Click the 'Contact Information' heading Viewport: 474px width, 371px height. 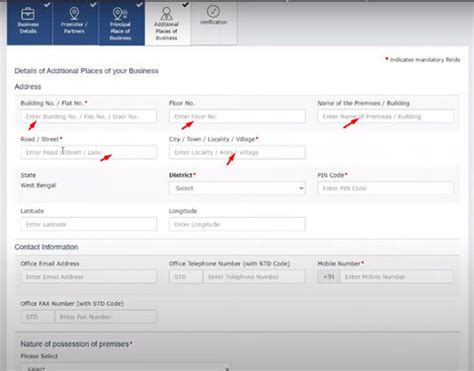pyautogui.click(x=46, y=247)
